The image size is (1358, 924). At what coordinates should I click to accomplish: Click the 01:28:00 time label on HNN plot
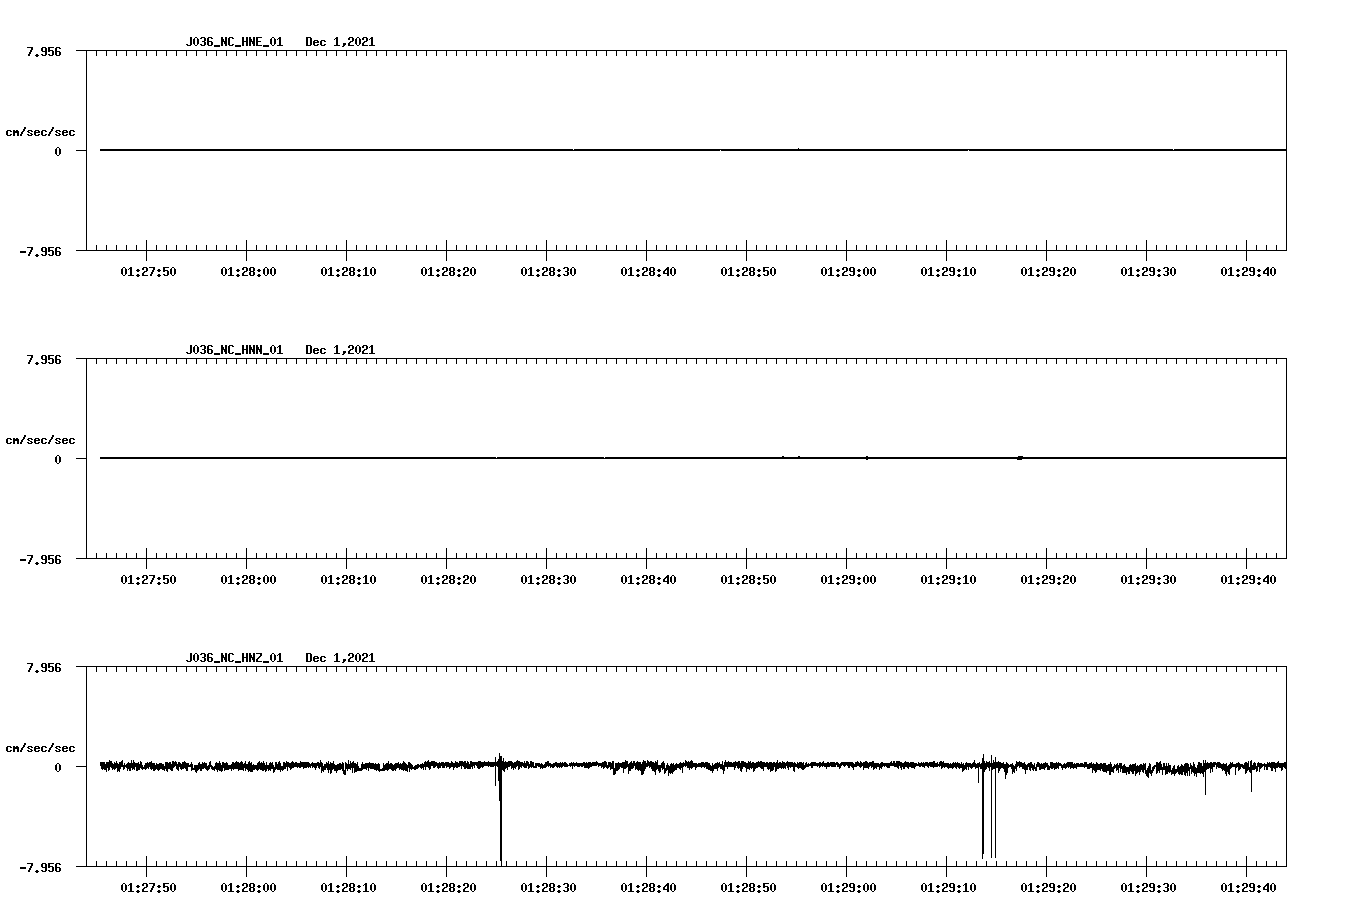tap(248, 580)
